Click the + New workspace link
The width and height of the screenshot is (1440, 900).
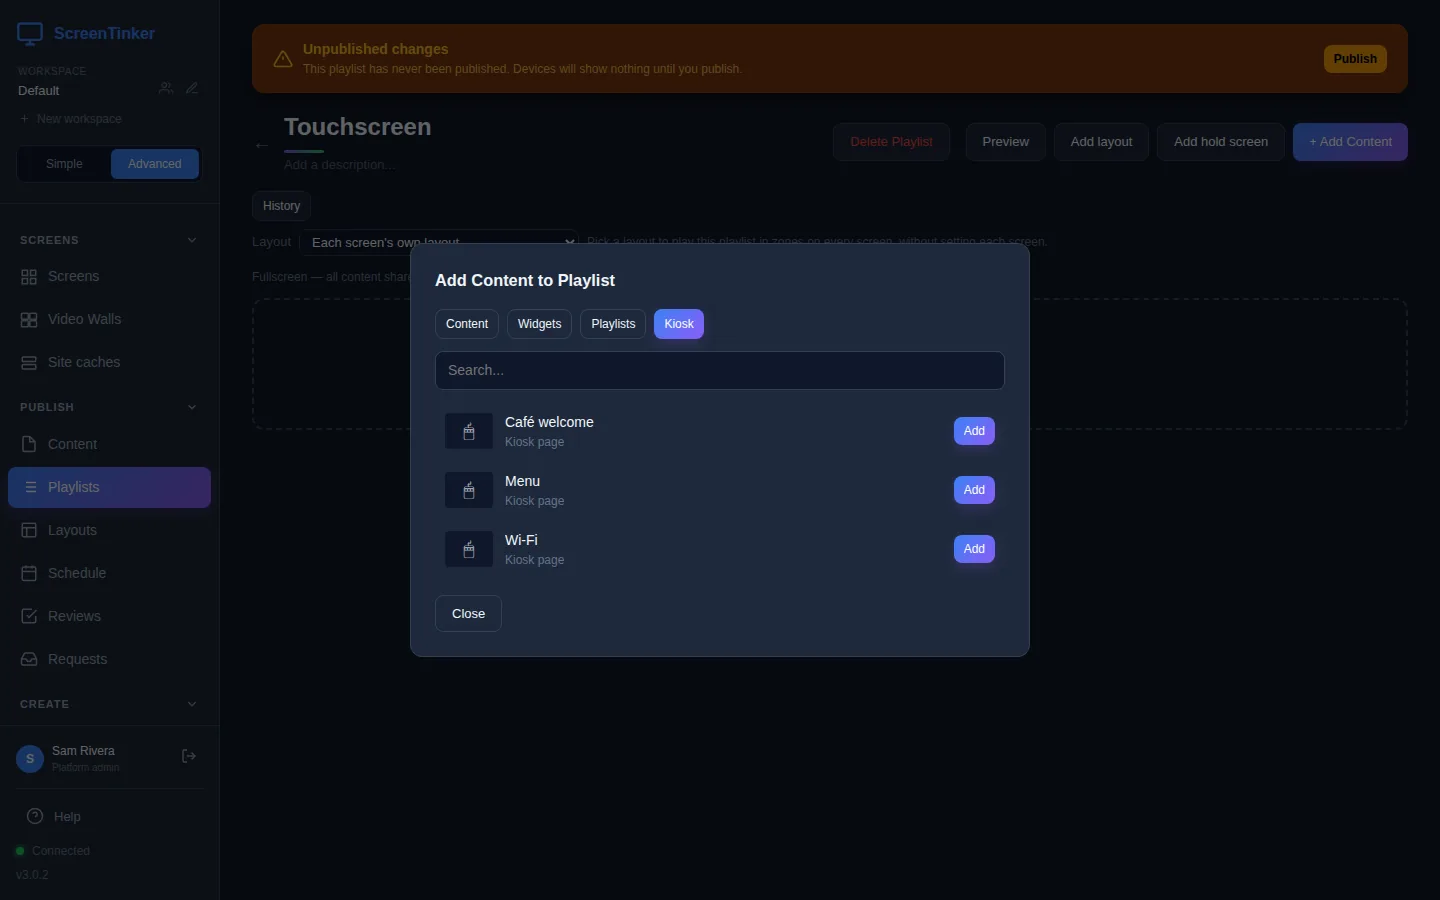70,119
